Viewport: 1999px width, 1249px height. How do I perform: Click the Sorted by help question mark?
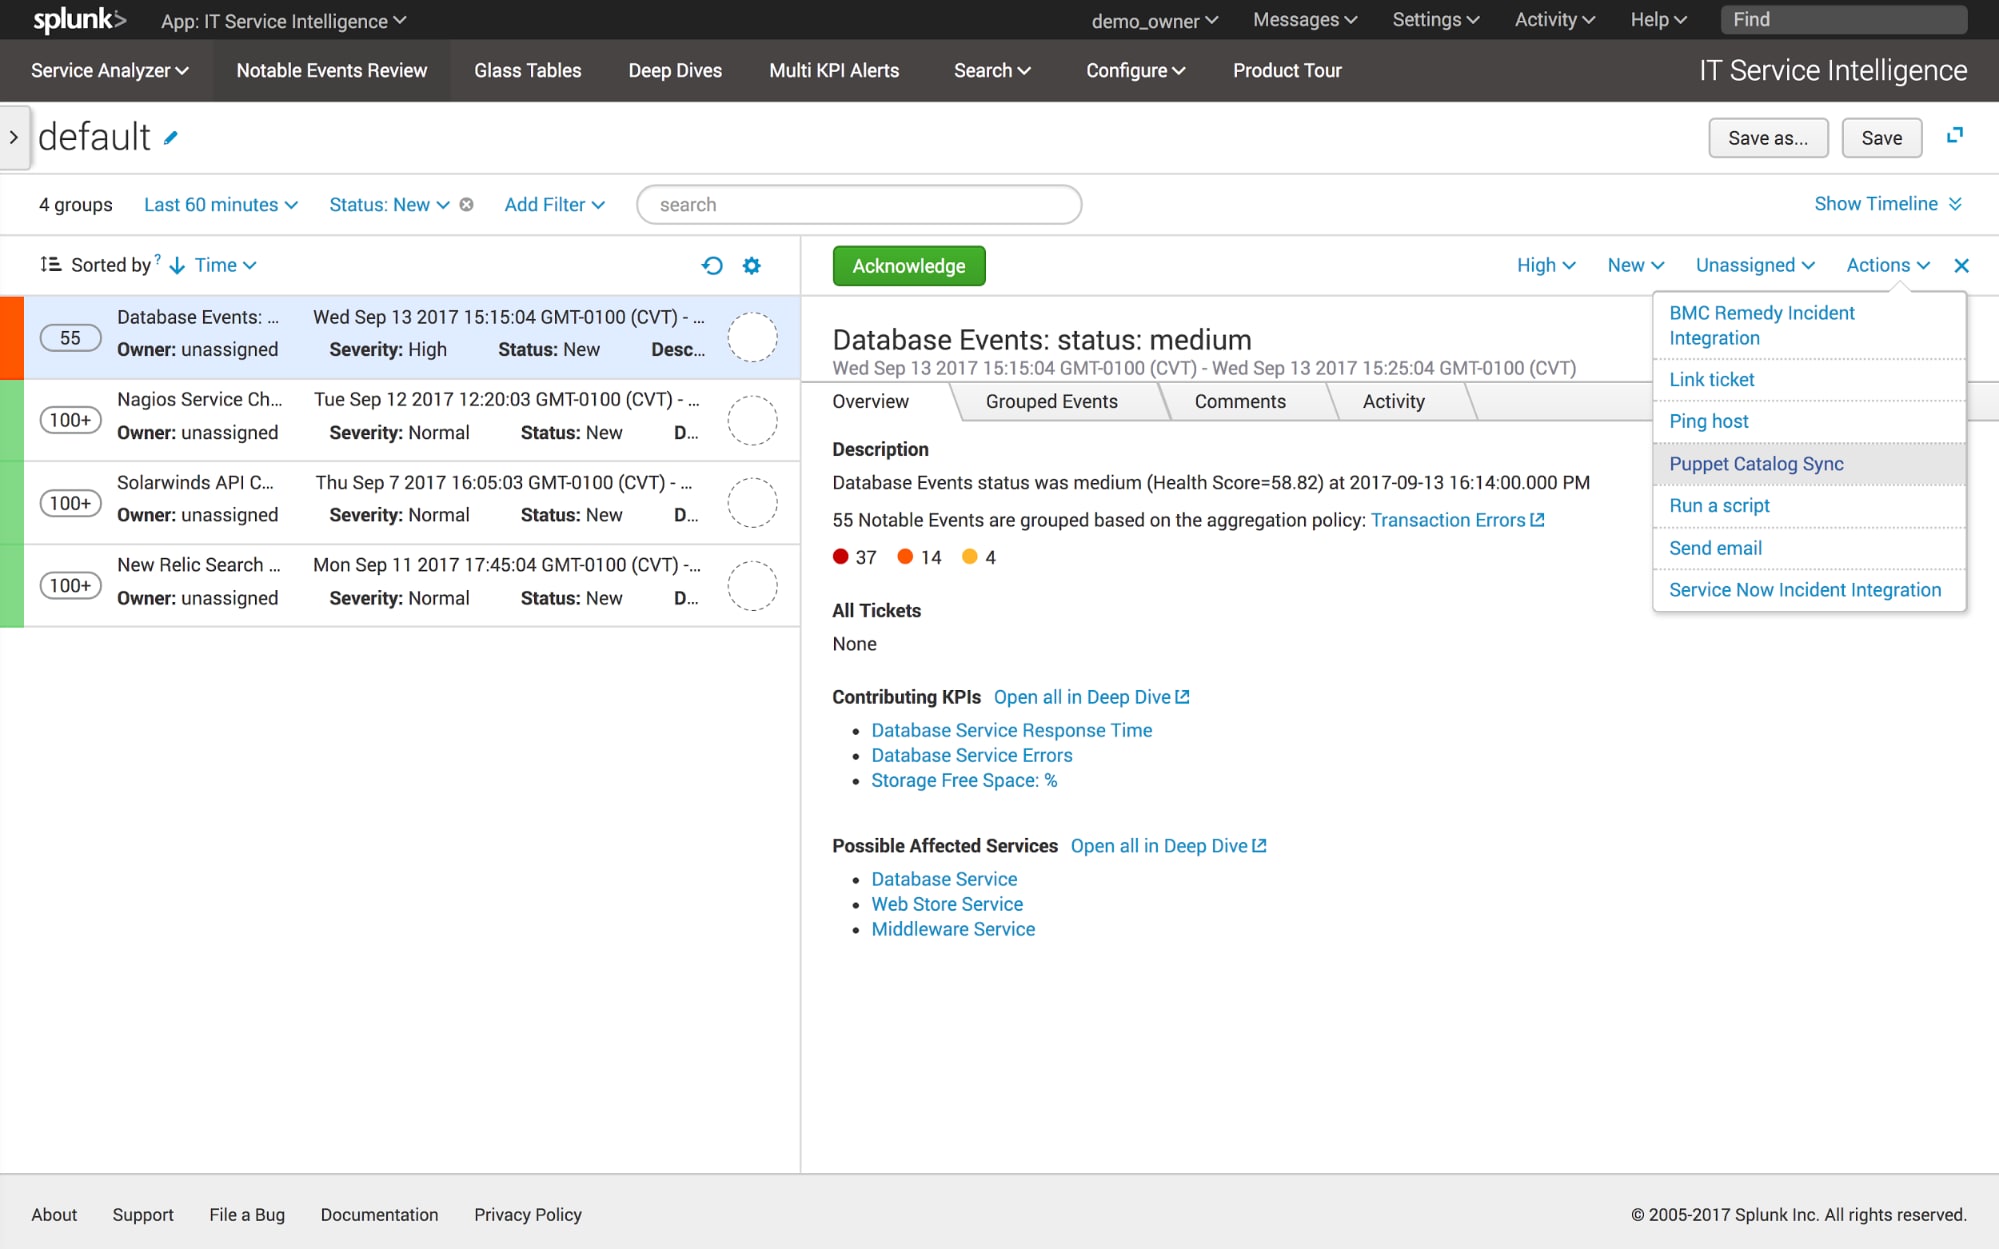click(x=158, y=259)
